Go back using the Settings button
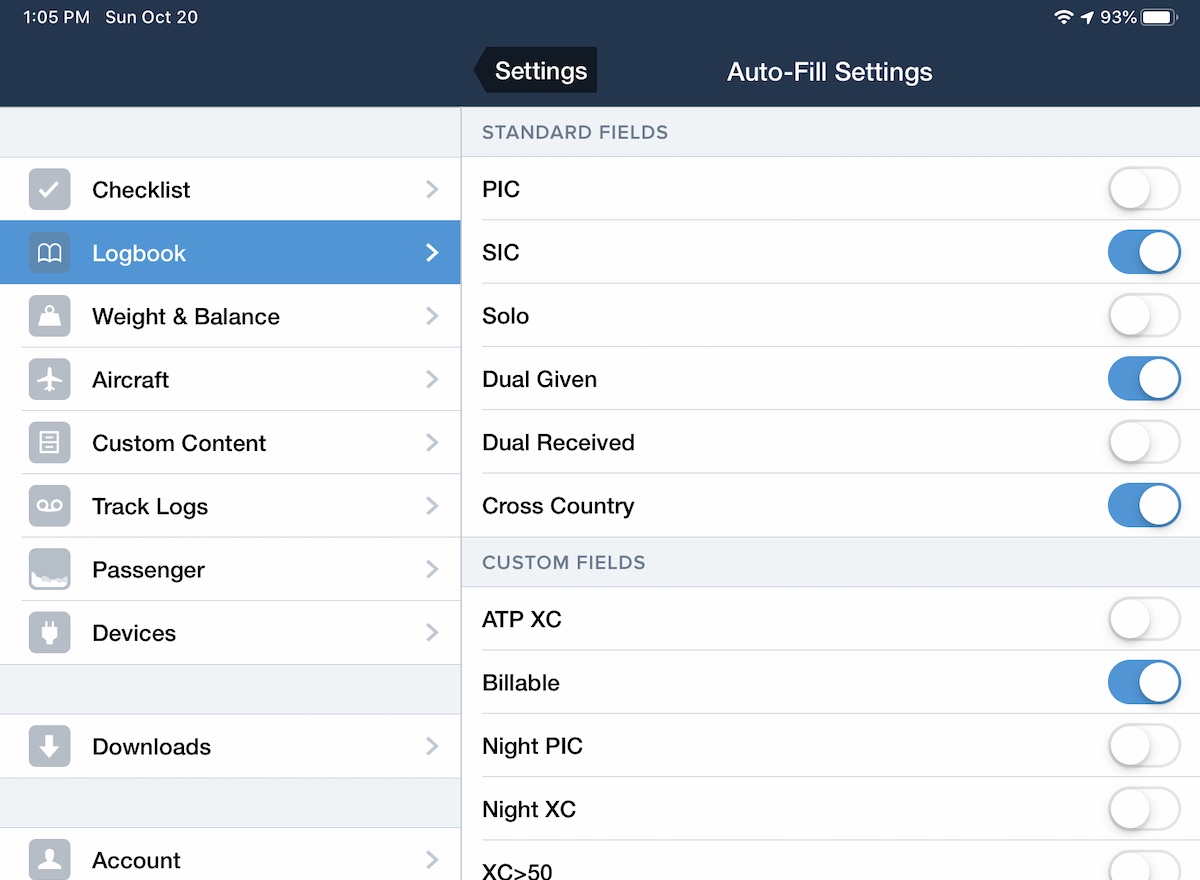The width and height of the screenshot is (1200, 880). (x=538, y=71)
